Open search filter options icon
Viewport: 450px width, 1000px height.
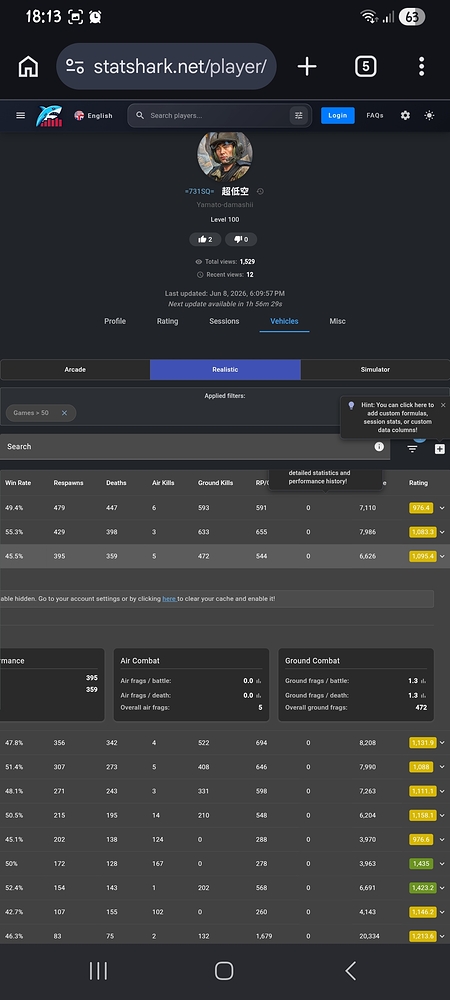(298, 115)
